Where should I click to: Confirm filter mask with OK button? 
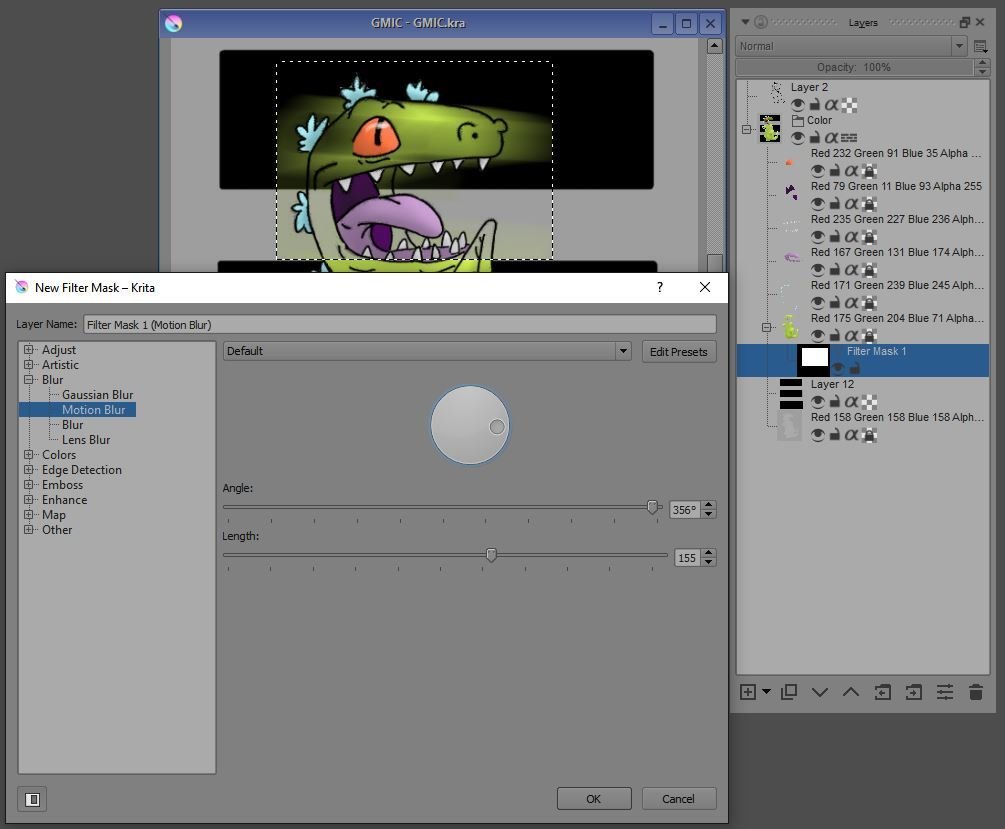pos(594,799)
